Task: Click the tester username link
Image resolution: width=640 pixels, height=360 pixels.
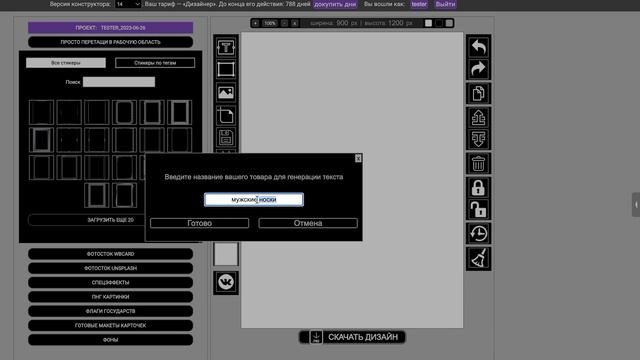Action: 419,4
